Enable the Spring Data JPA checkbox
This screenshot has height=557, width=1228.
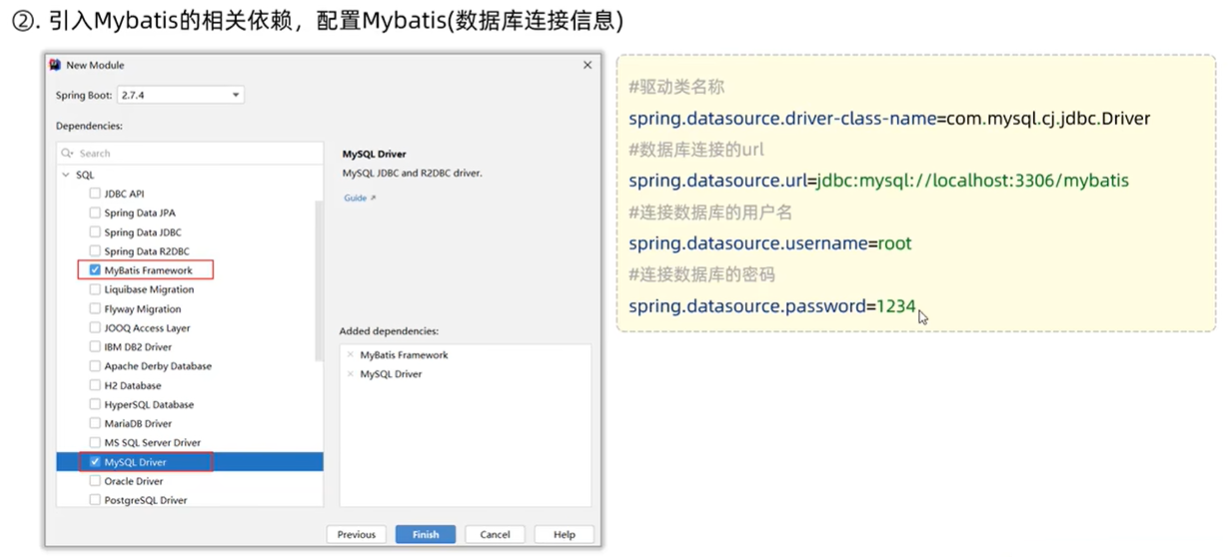pyautogui.click(x=95, y=212)
